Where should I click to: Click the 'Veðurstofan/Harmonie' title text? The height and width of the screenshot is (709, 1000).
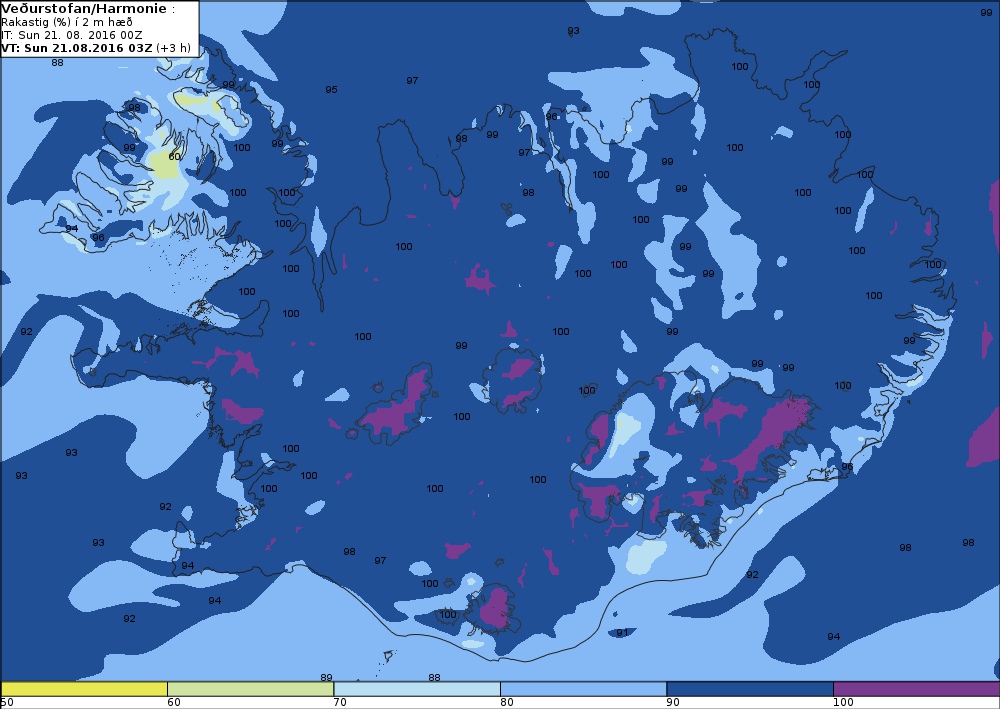coord(84,9)
